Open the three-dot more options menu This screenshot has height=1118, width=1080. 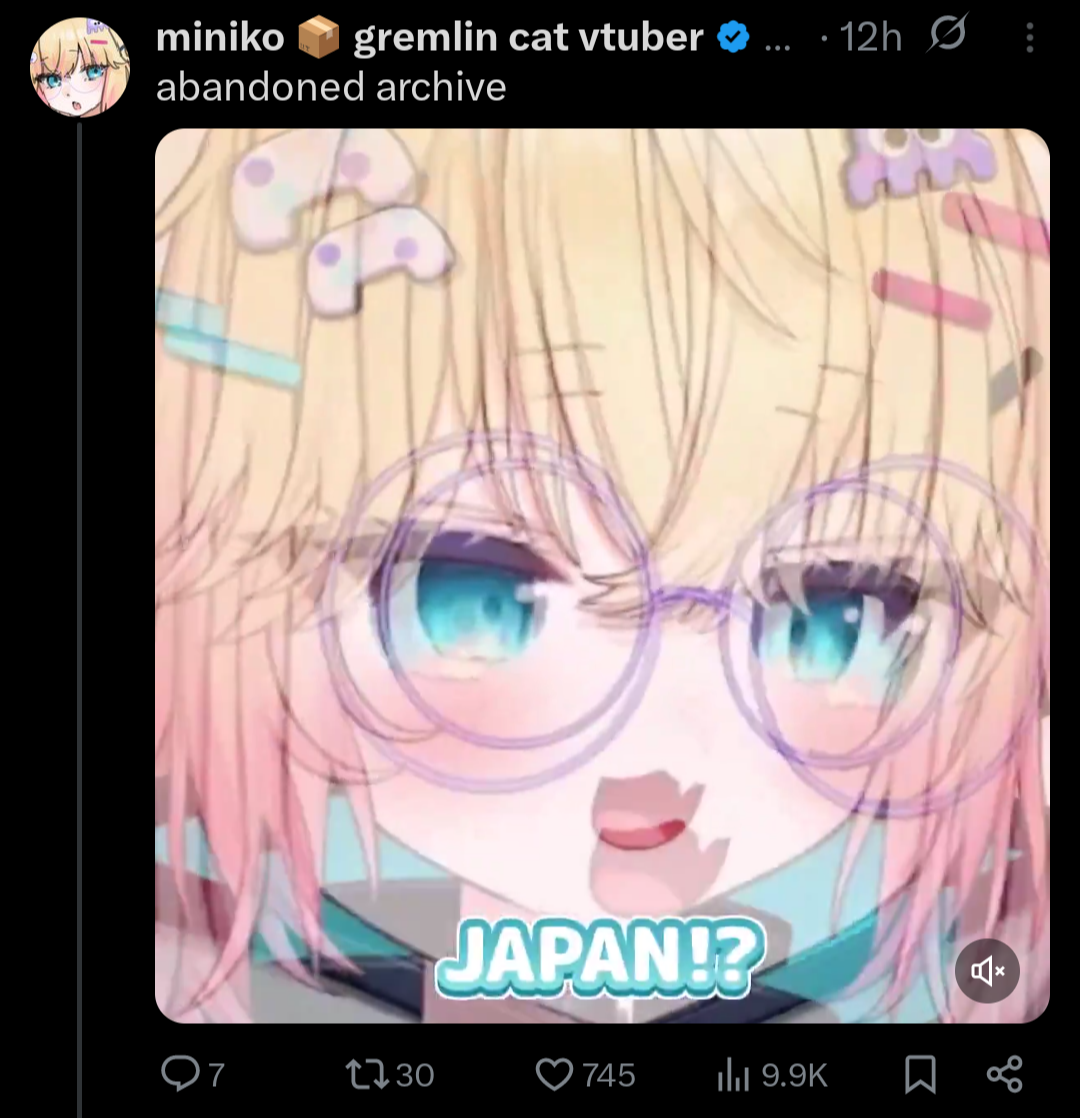[1029, 37]
